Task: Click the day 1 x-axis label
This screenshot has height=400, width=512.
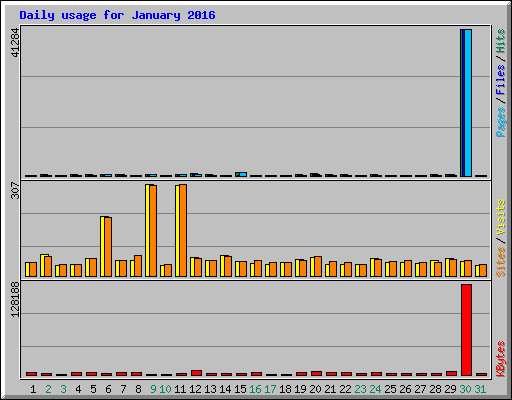Action: tap(33, 389)
